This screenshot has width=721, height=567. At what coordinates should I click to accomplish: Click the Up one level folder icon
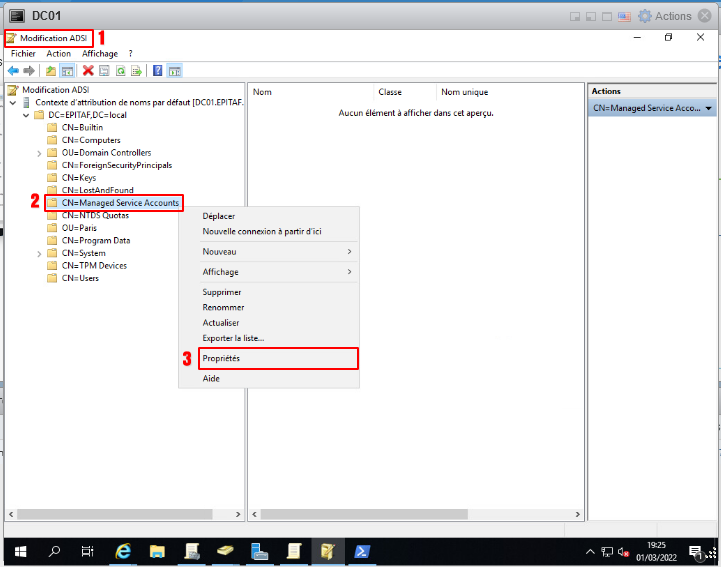[51, 71]
